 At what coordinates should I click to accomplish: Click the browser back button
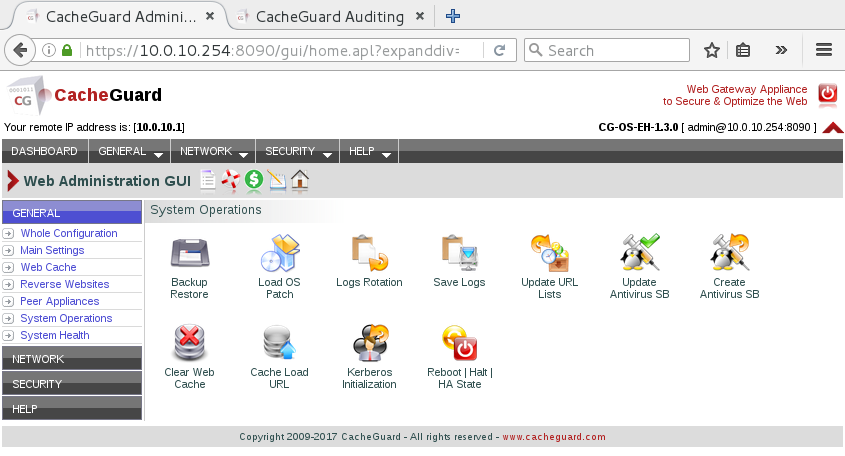click(20, 50)
